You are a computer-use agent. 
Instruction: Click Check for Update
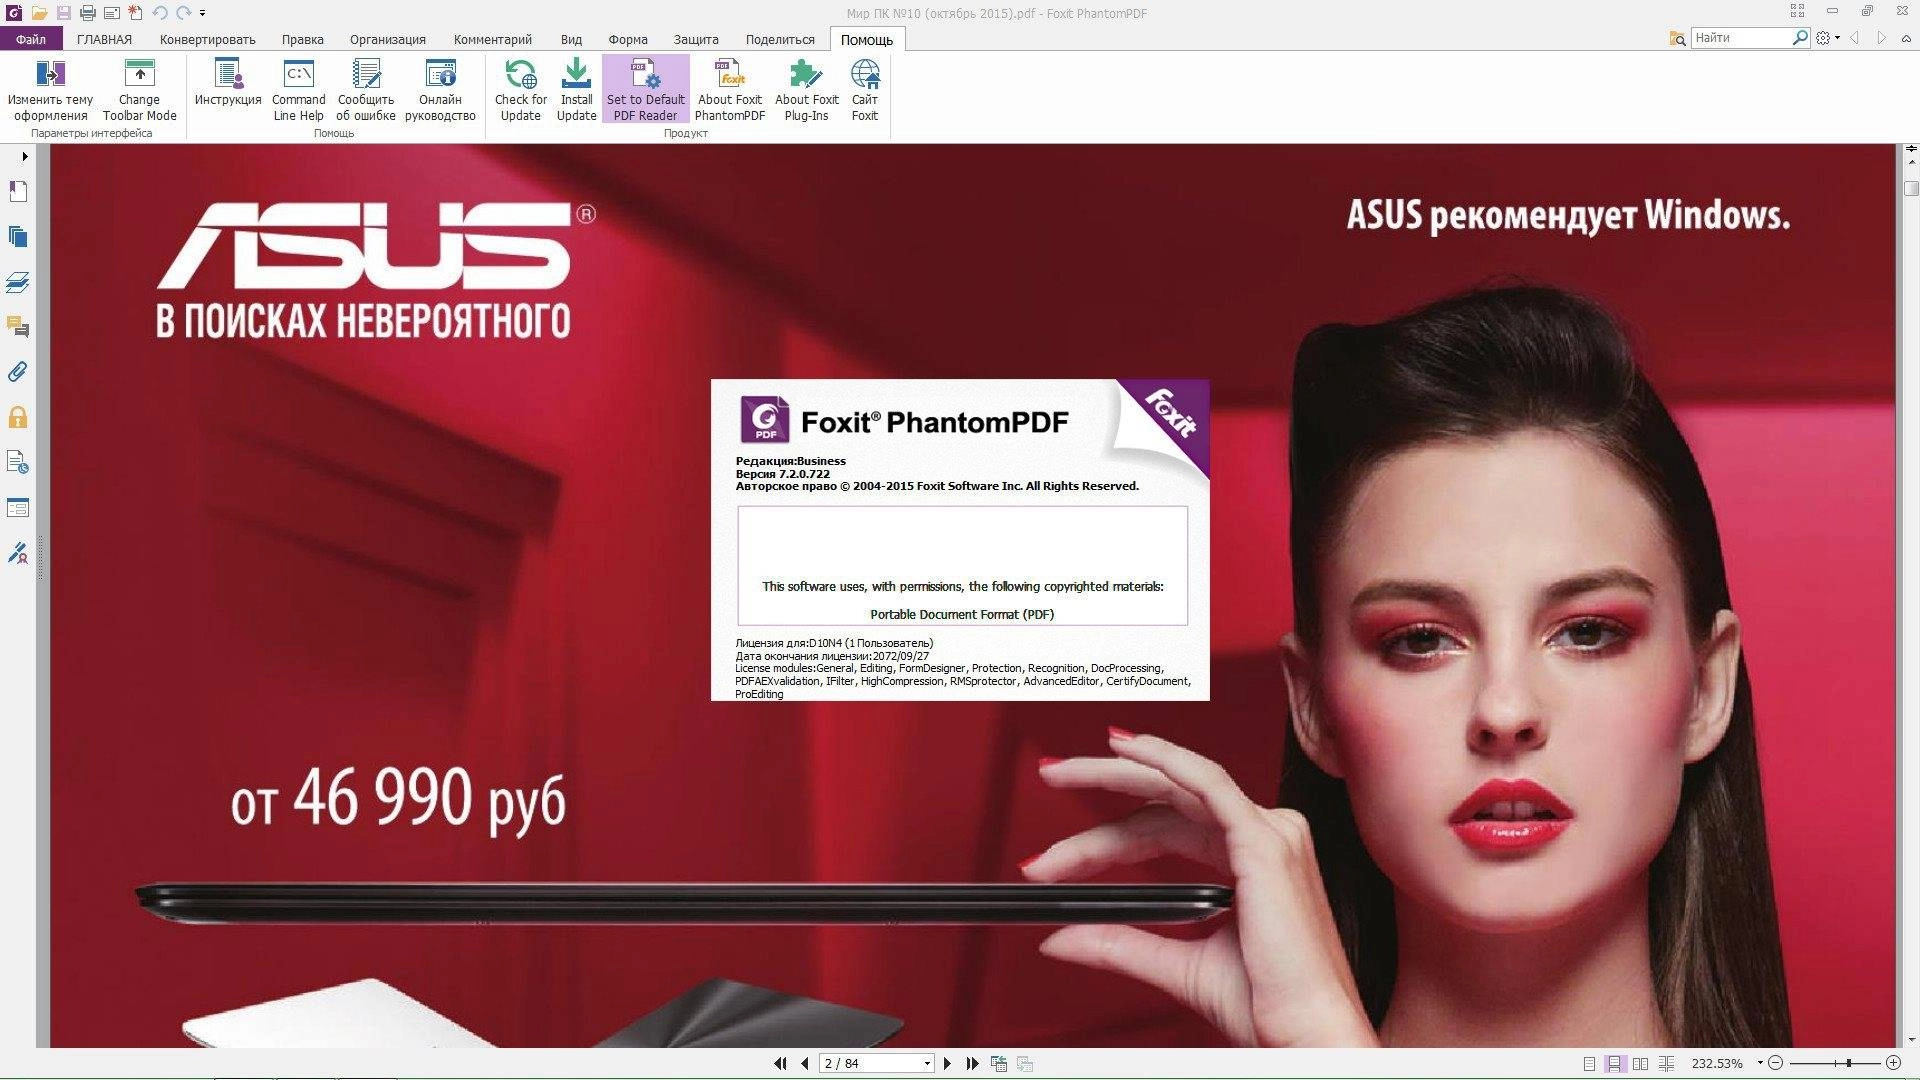coord(520,90)
